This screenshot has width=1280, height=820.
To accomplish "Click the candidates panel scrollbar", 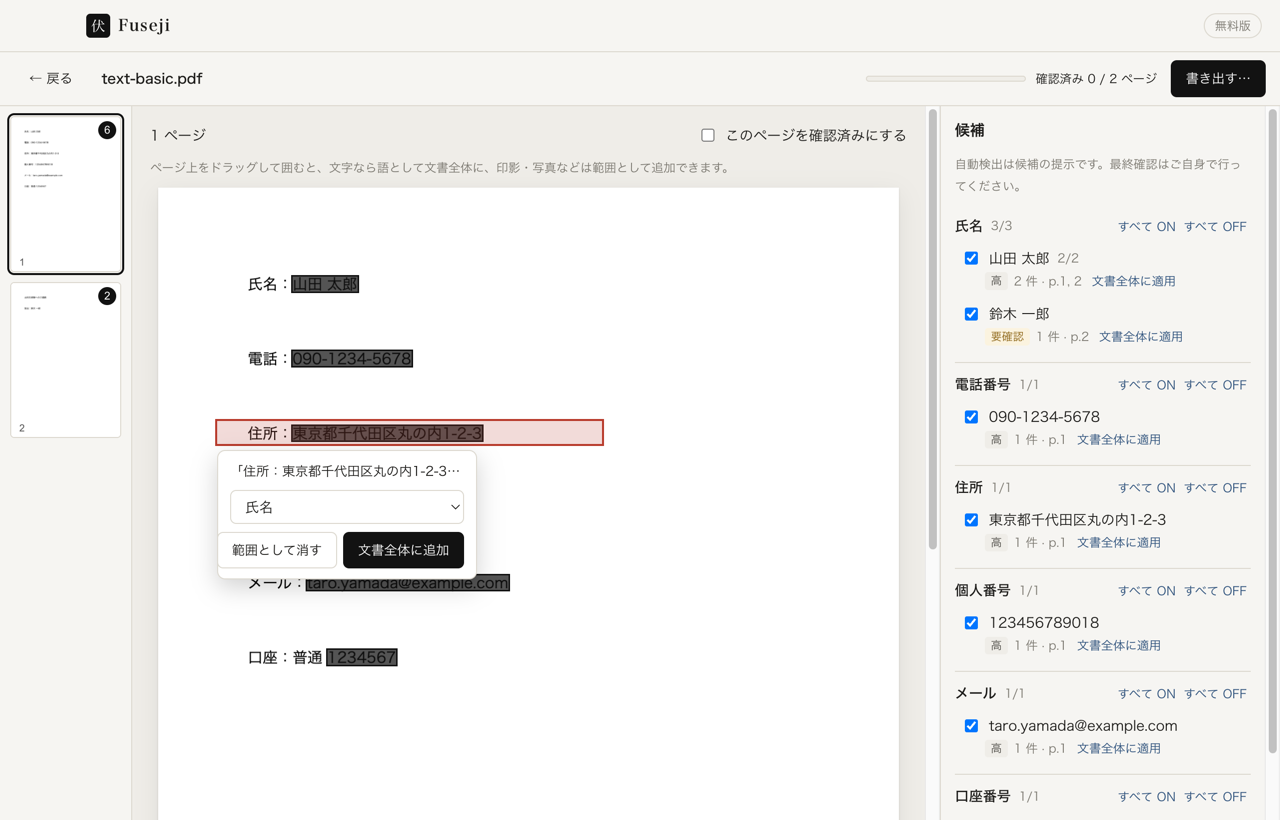I will click(x=1272, y=430).
